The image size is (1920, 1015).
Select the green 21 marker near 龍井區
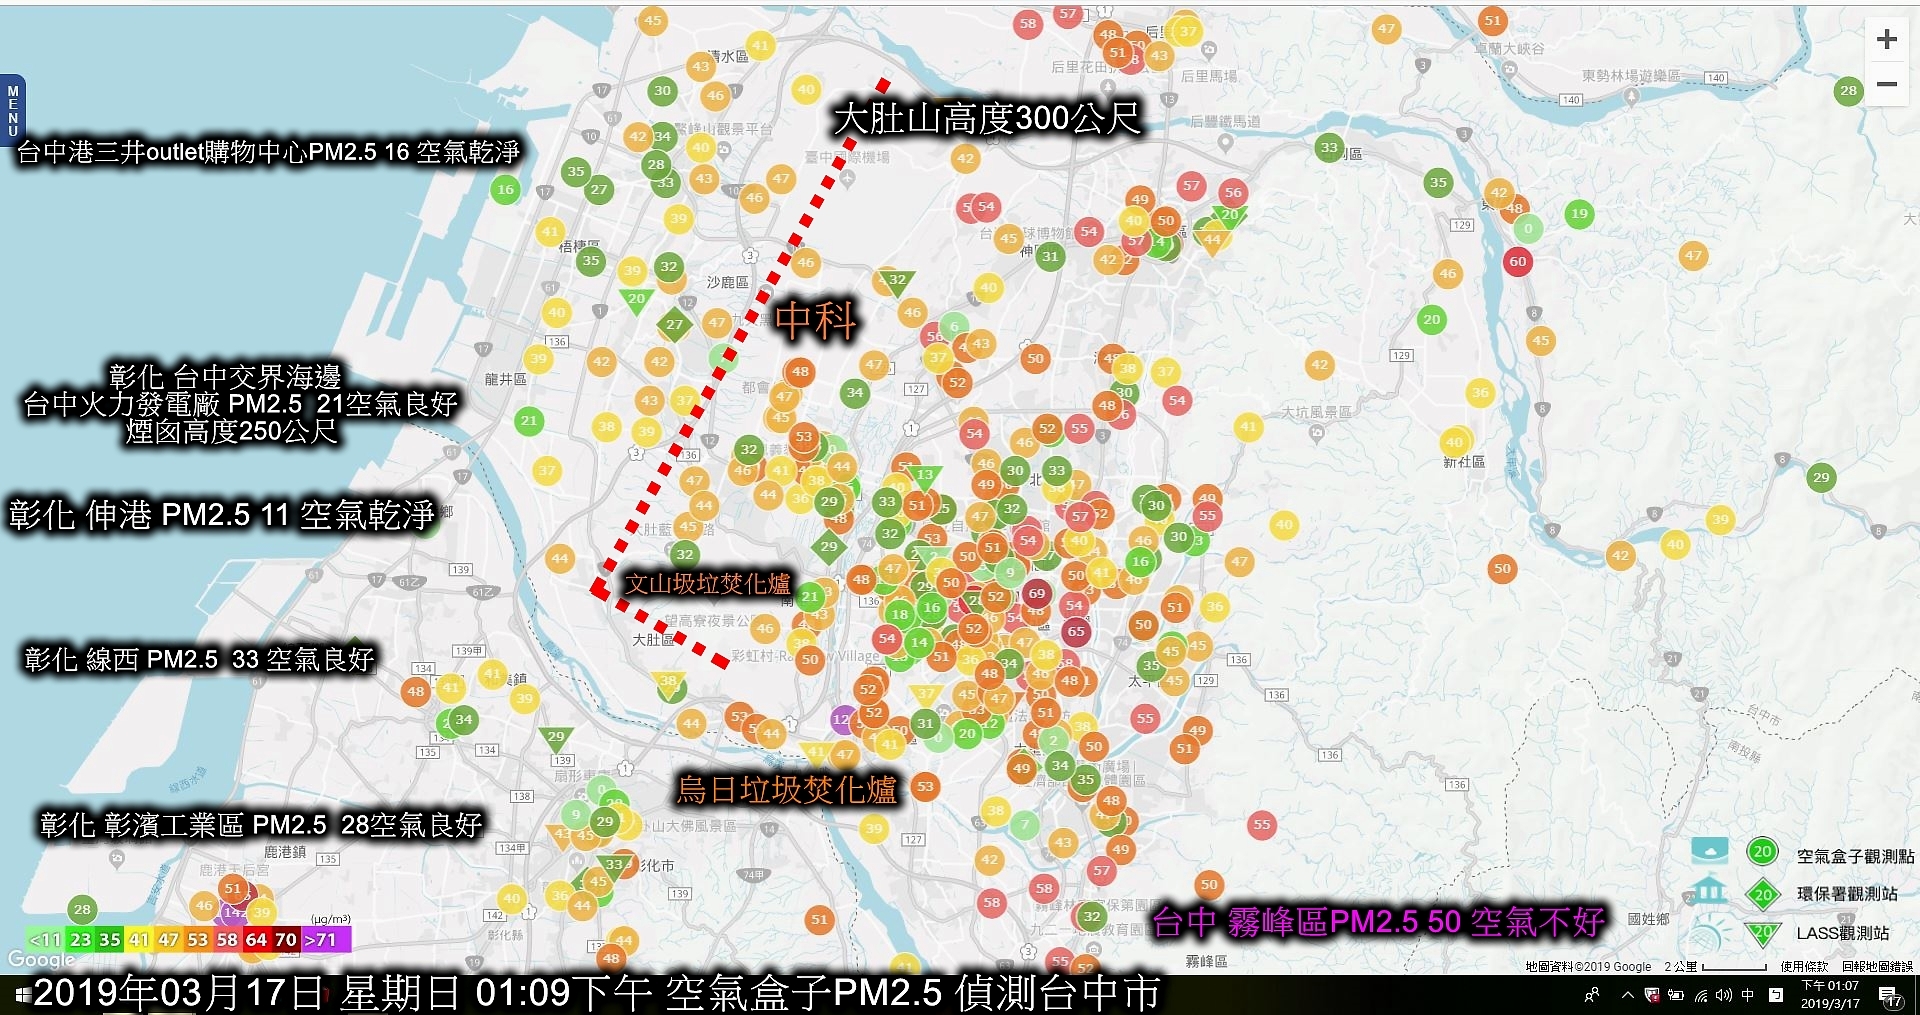pyautogui.click(x=529, y=420)
